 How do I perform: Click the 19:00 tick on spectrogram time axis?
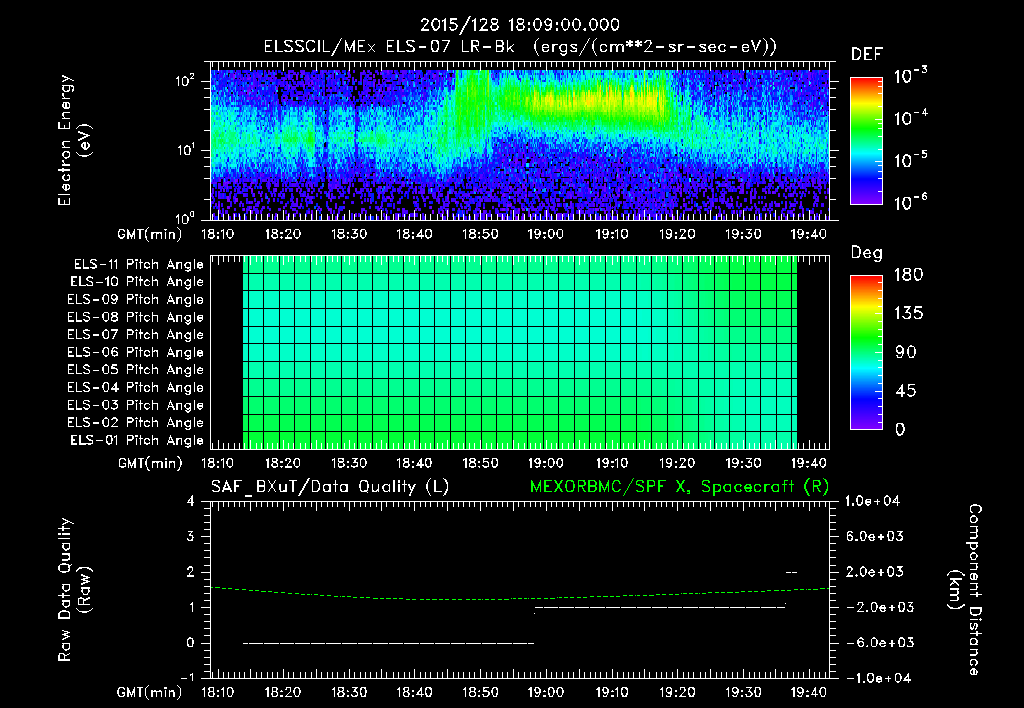point(545,234)
